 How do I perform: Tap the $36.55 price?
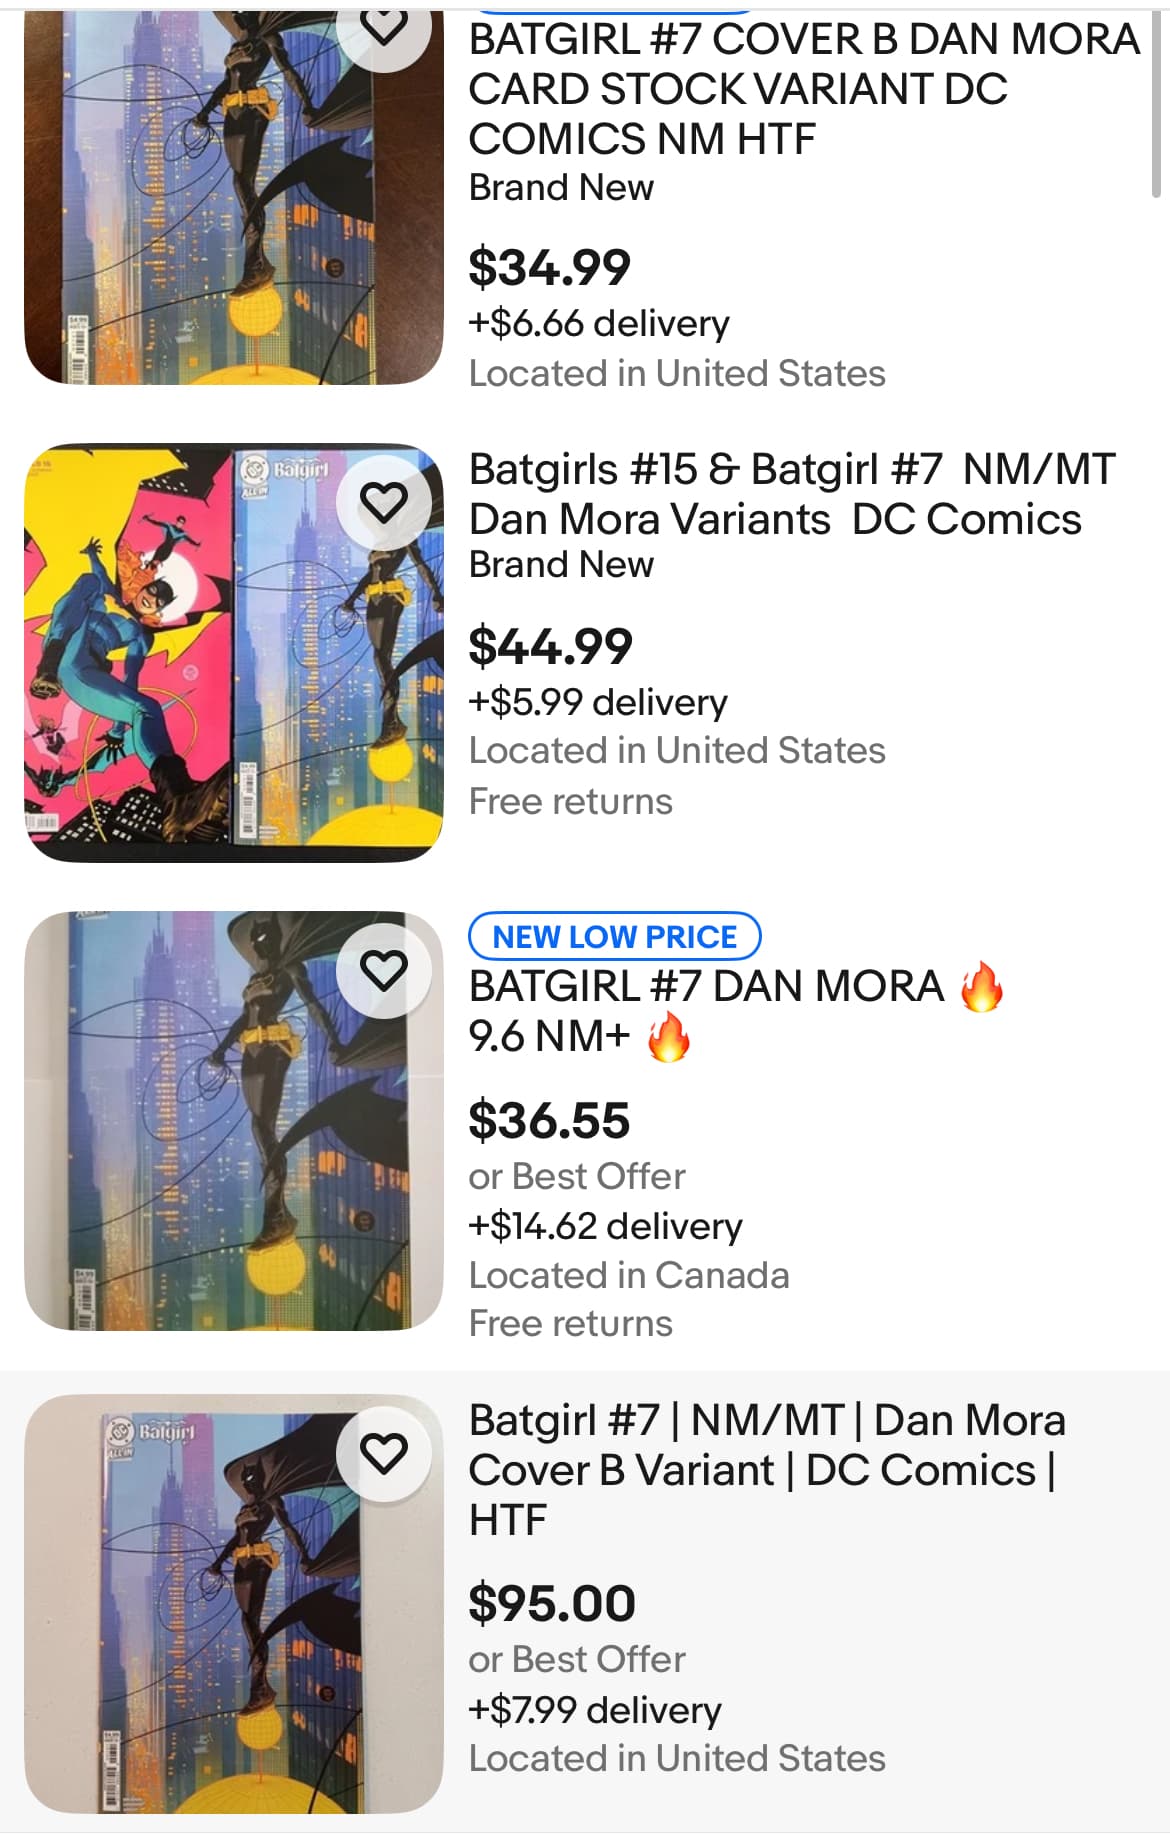[x=549, y=1120]
